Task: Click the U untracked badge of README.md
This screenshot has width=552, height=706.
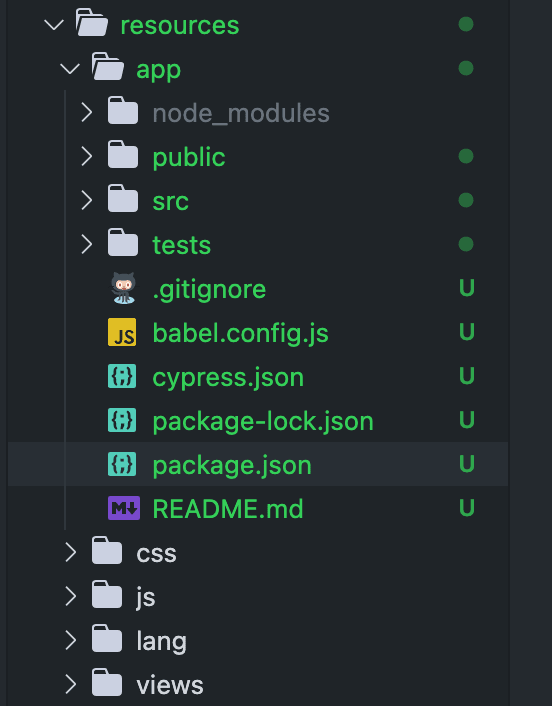Action: pyautogui.click(x=467, y=508)
